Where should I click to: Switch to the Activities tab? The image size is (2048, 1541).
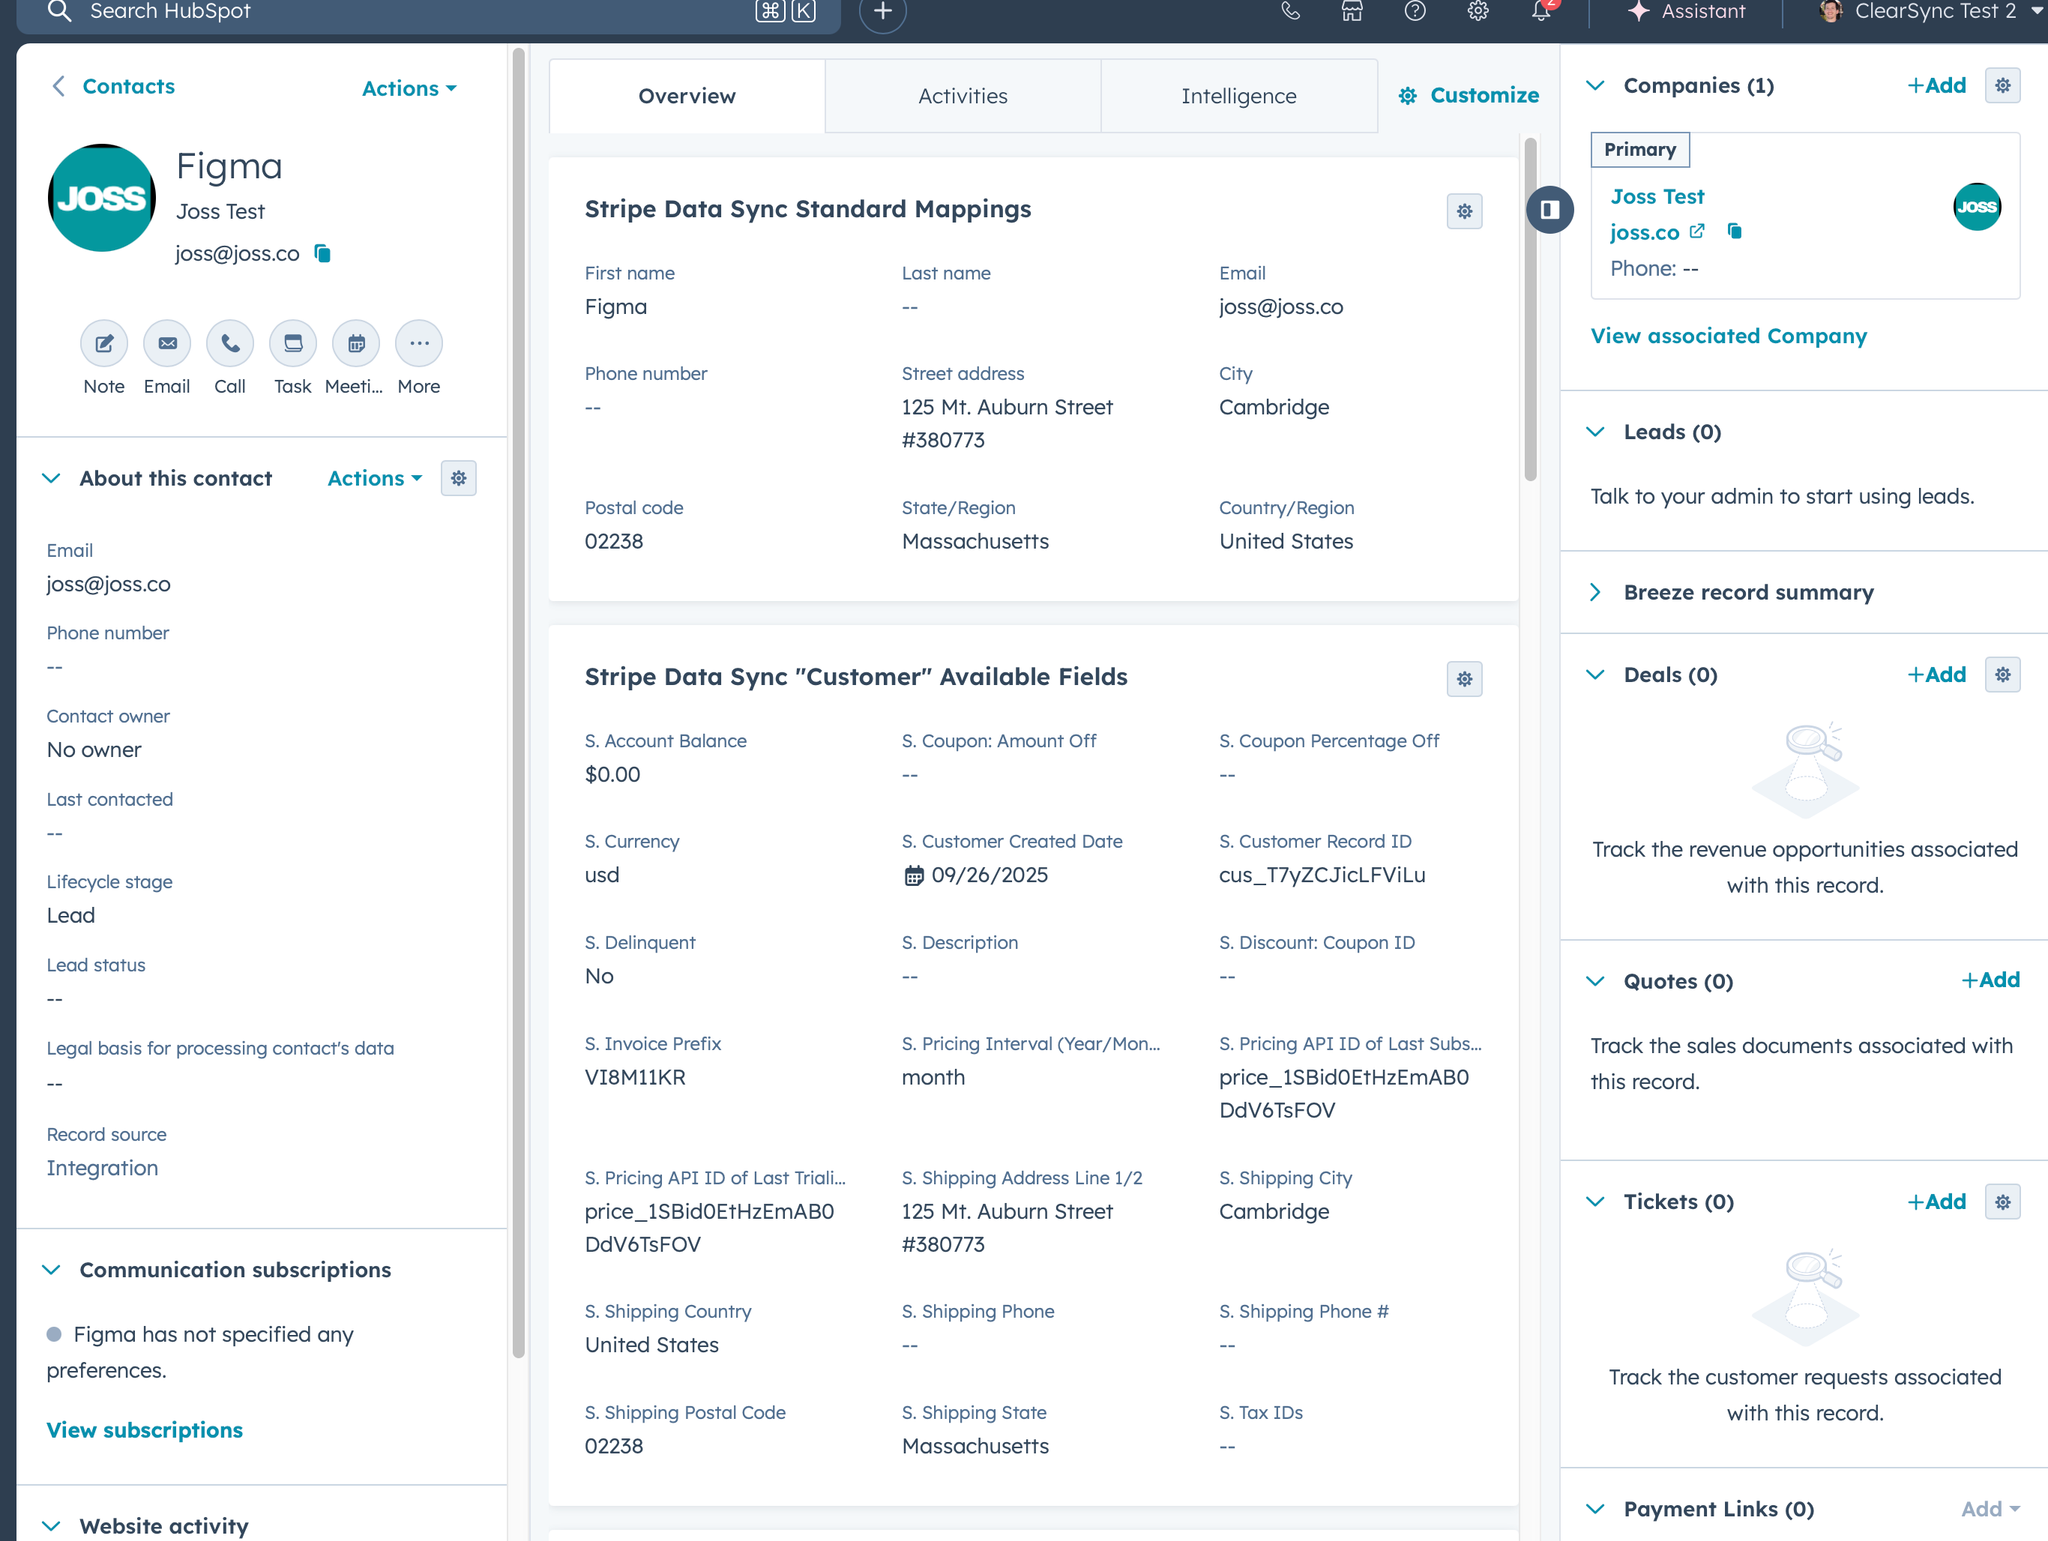pos(963,96)
